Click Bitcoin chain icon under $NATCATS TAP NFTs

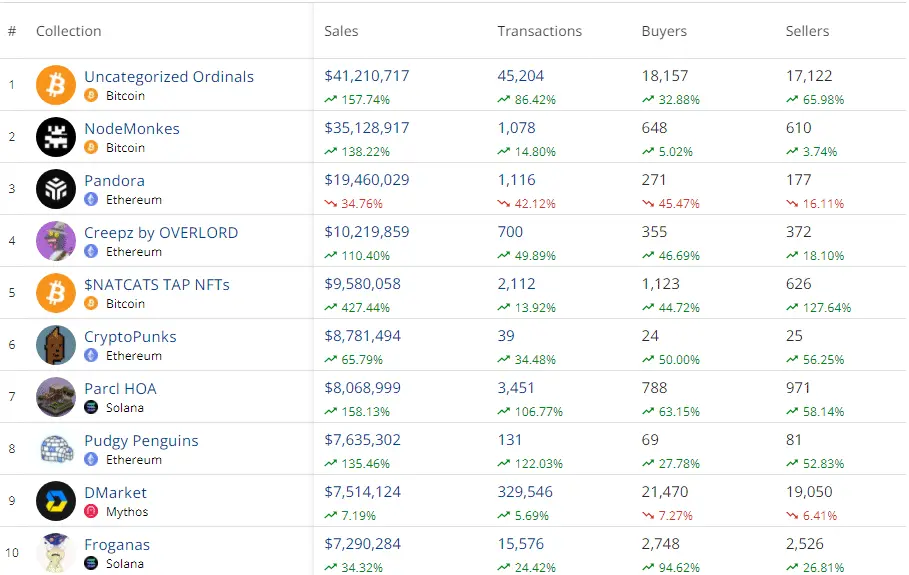[x=91, y=303]
